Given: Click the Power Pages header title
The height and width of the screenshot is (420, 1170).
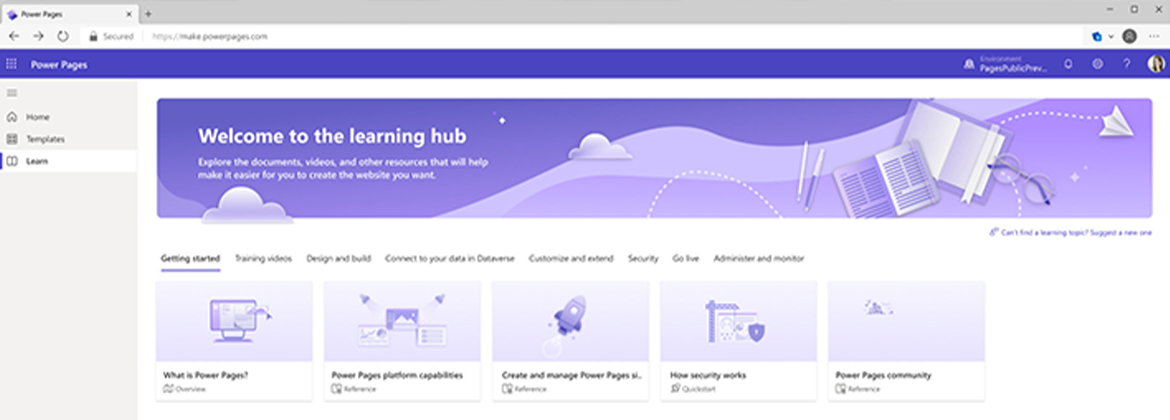Looking at the screenshot, I should (59, 65).
